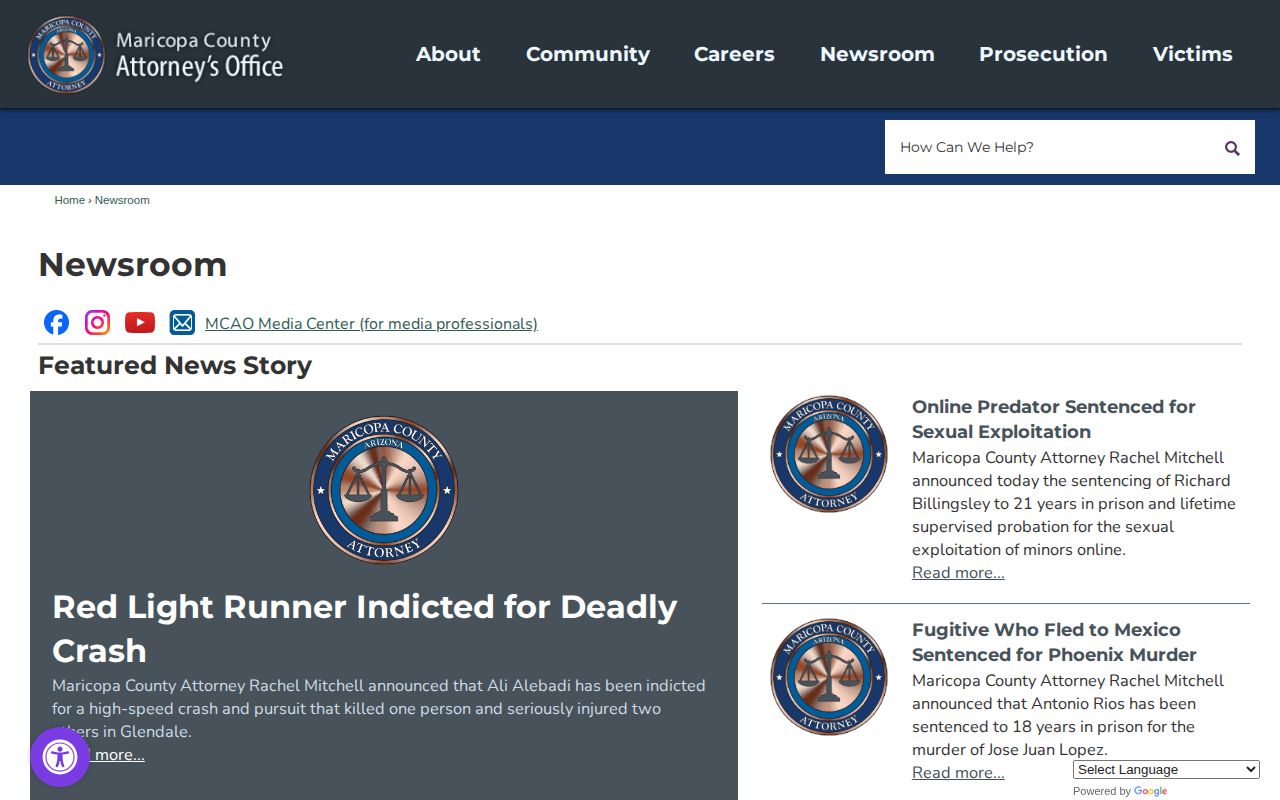
Task: Open Online Predator Sentenced headline
Action: click(x=1054, y=419)
